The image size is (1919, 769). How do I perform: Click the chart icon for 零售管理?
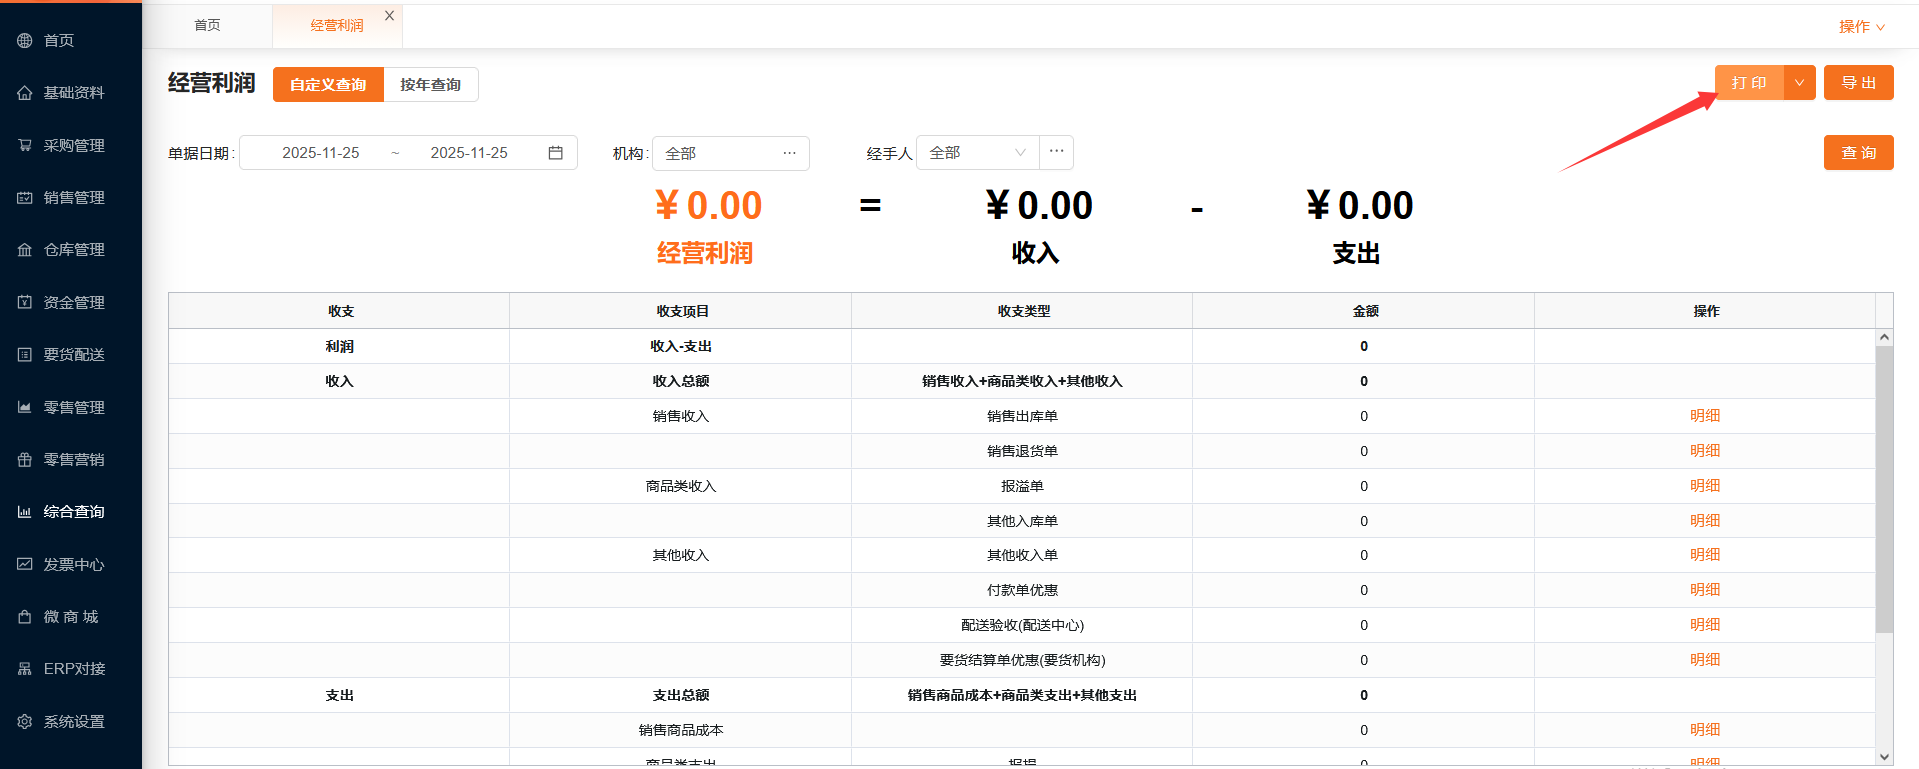[25, 407]
